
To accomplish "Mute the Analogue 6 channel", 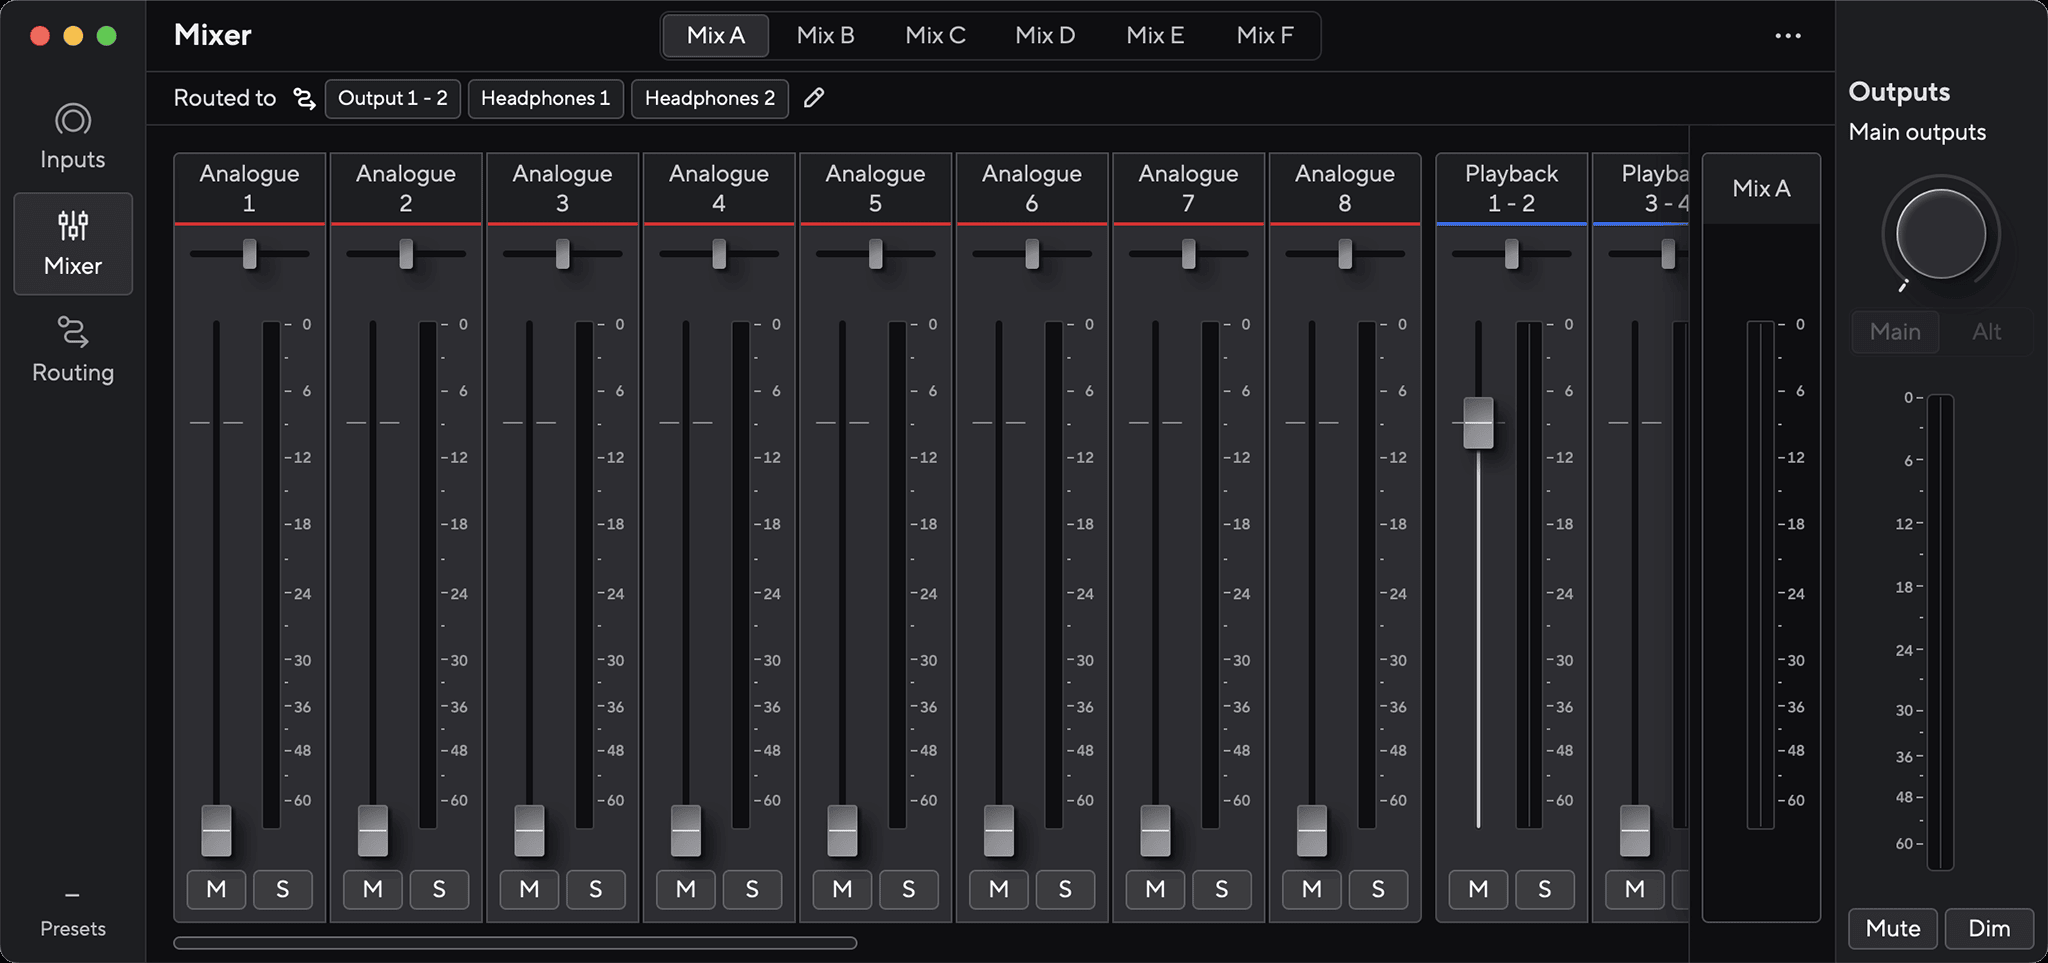I will pos(998,889).
